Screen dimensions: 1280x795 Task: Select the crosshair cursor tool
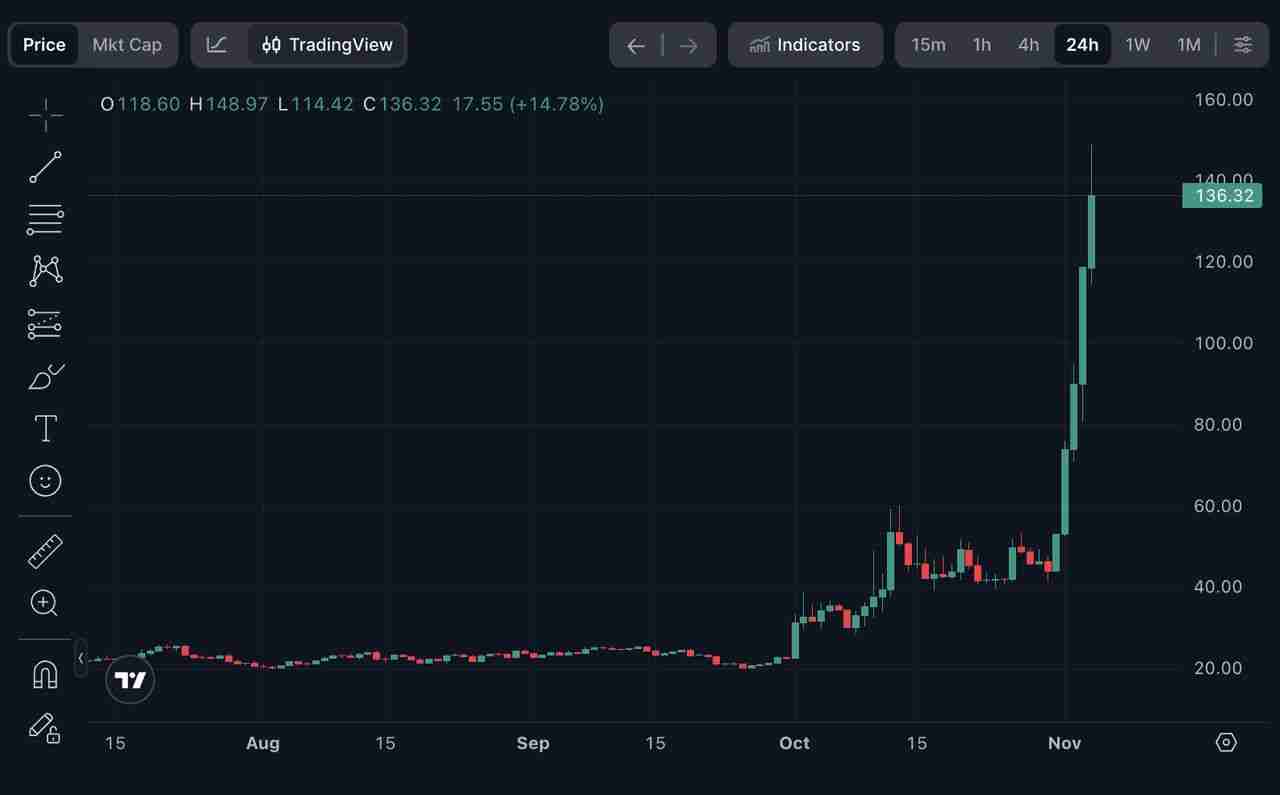point(45,114)
